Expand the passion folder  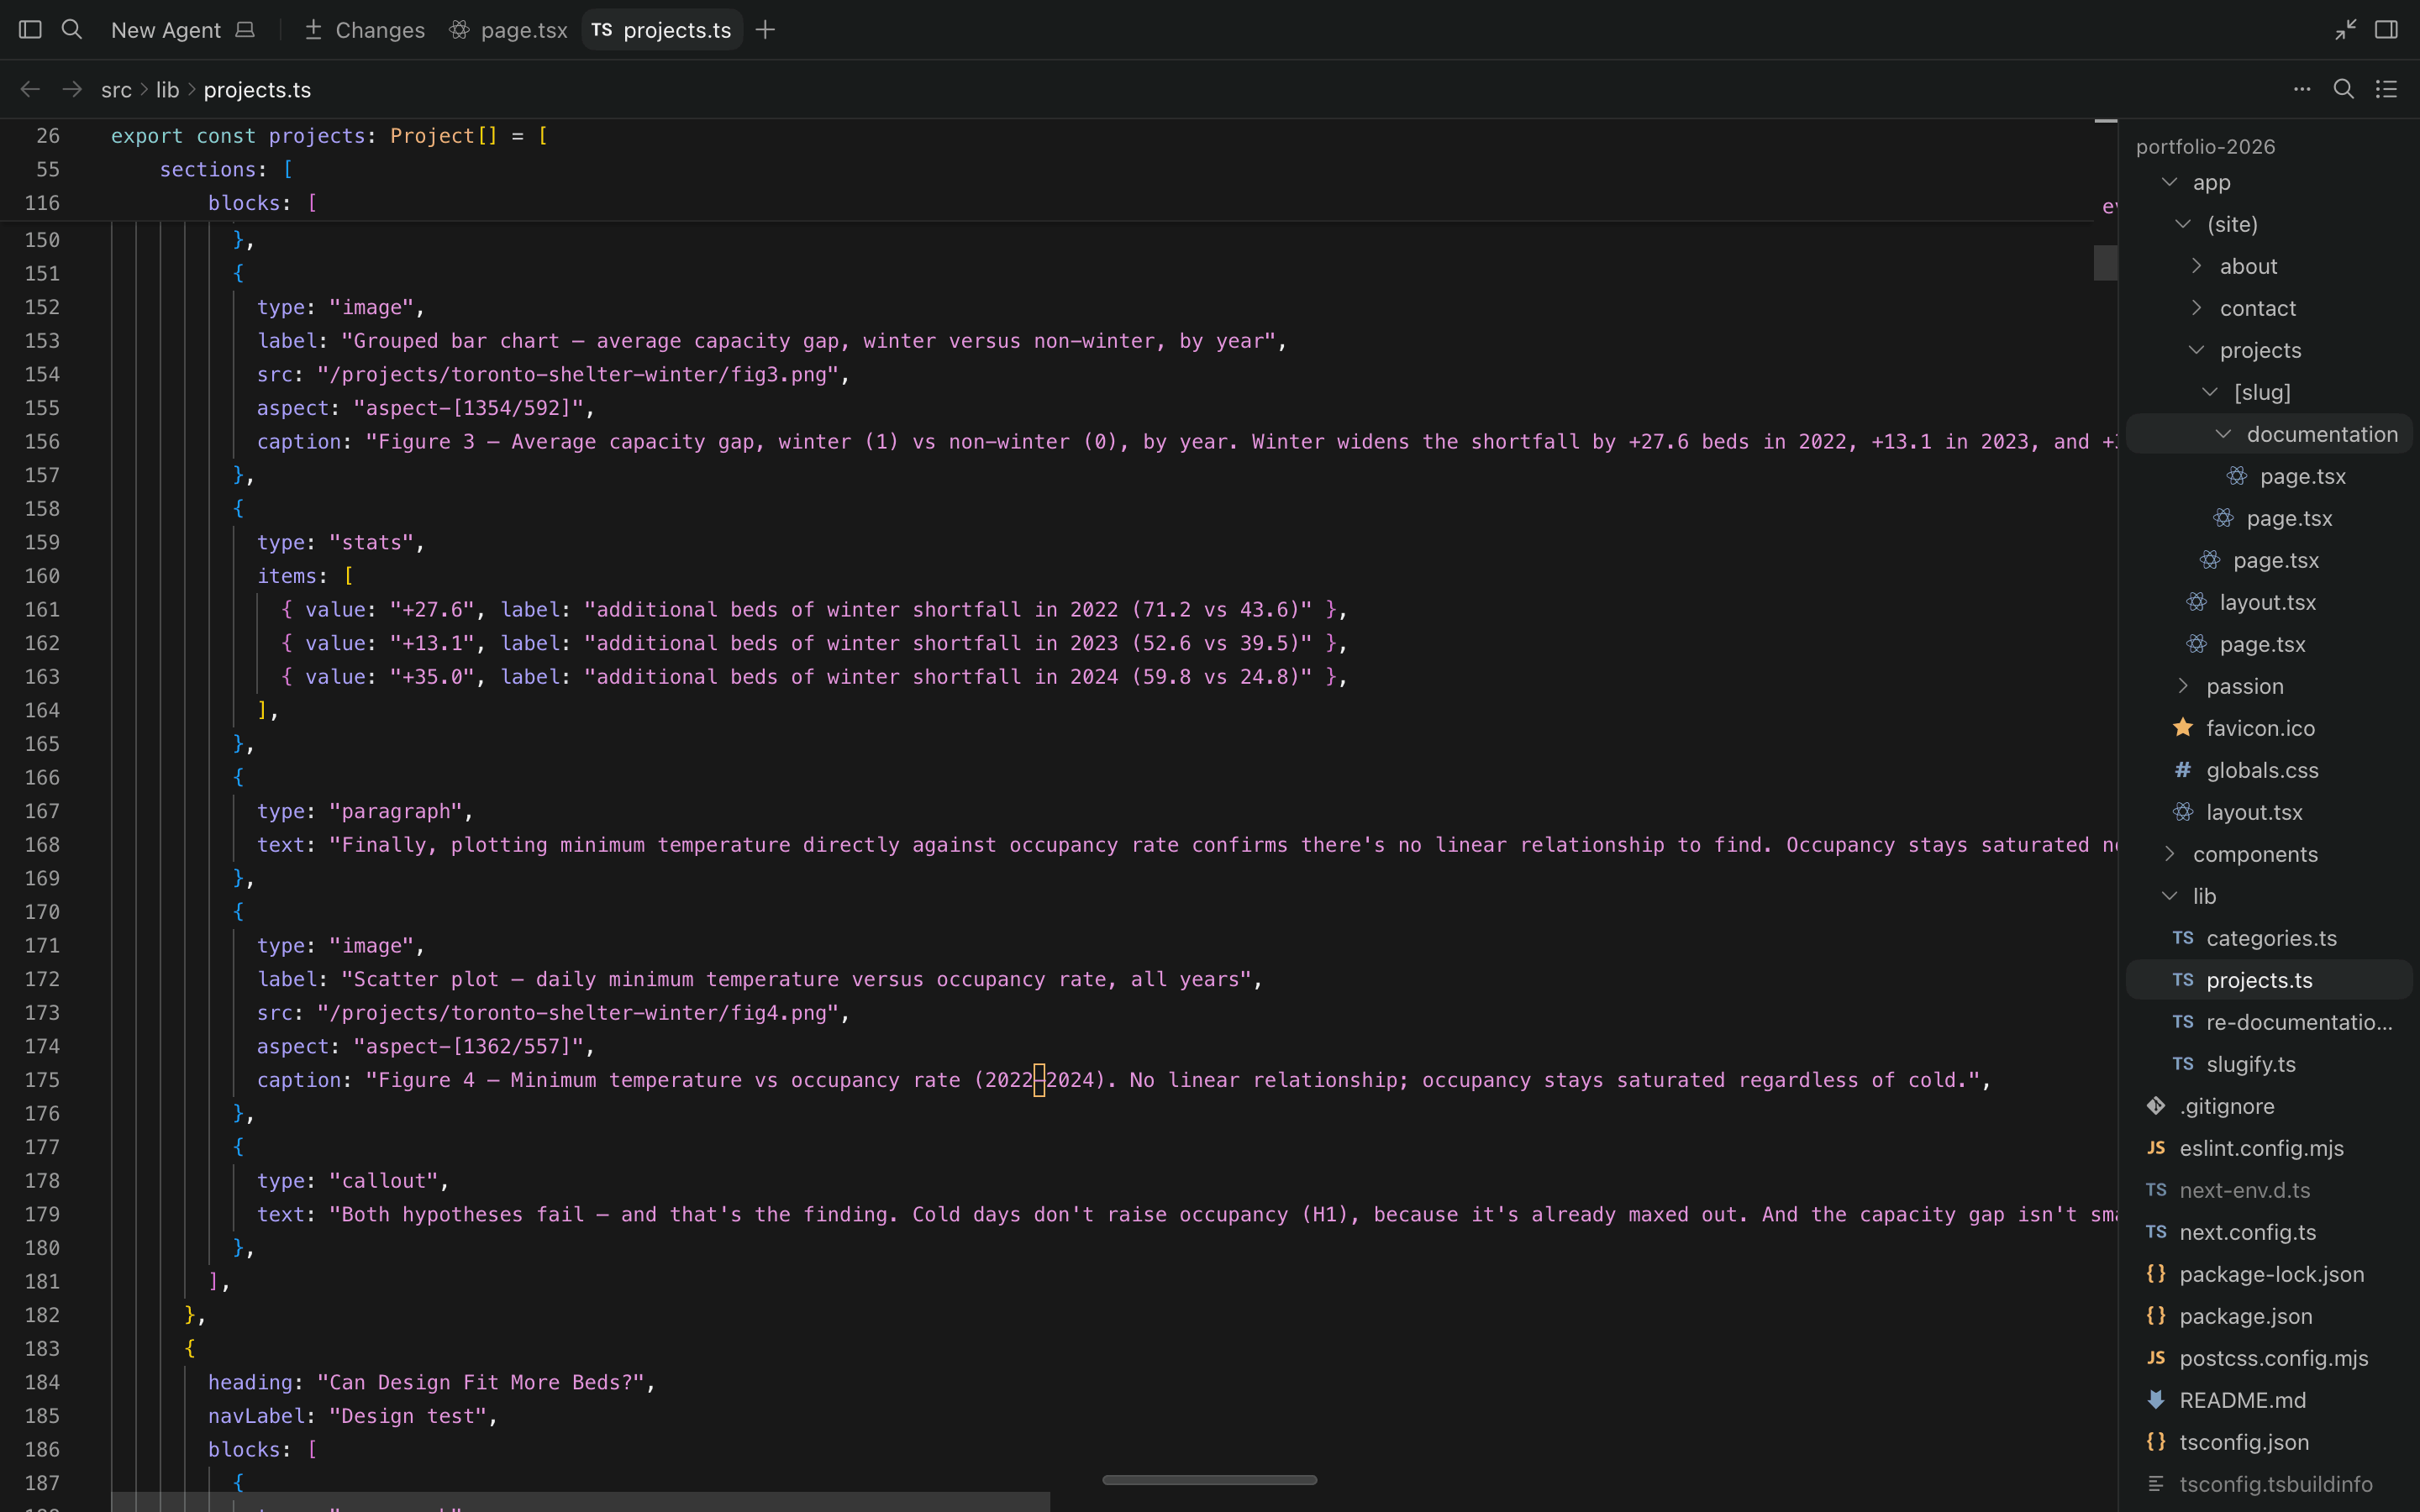click(x=2184, y=686)
